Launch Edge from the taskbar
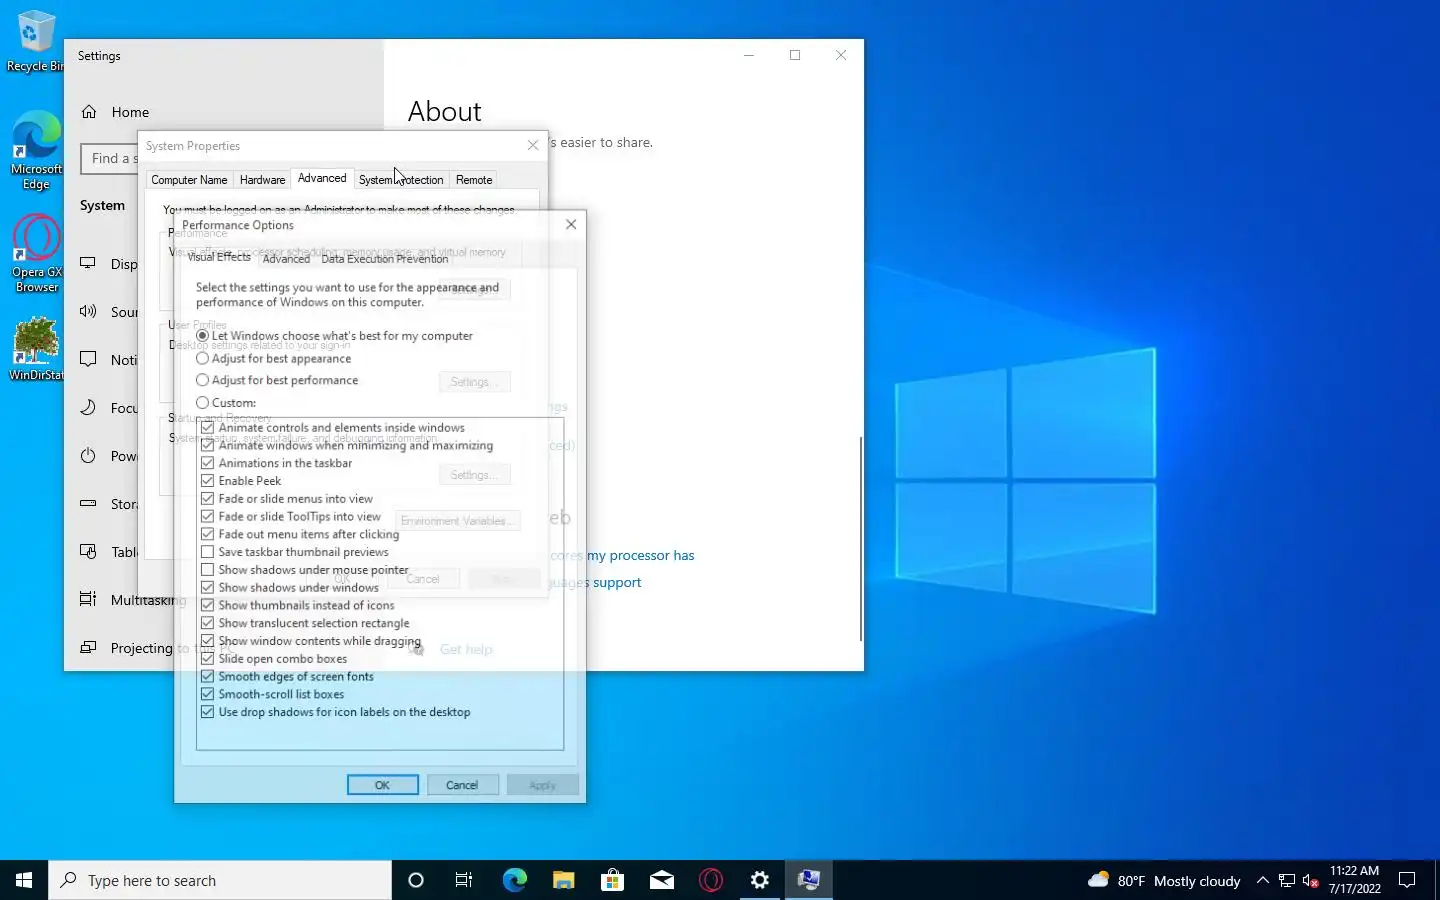The width and height of the screenshot is (1440, 900). click(514, 880)
